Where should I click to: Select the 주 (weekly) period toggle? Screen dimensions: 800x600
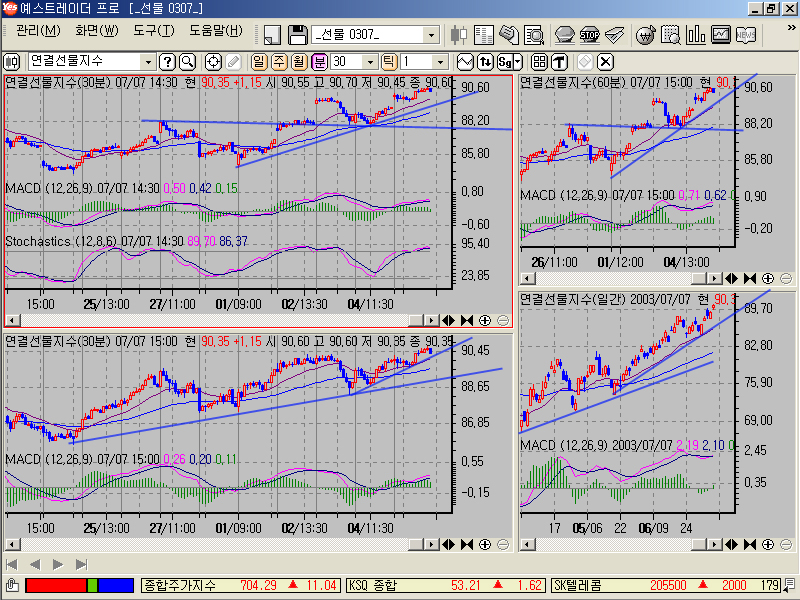point(280,61)
